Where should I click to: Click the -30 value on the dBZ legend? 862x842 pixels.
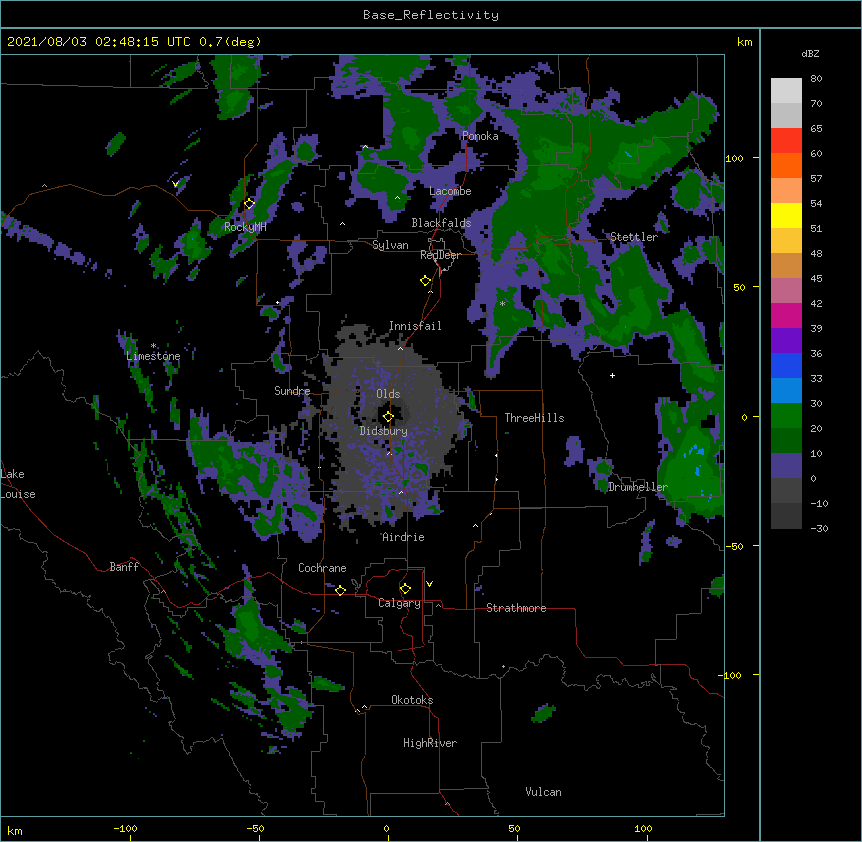(819, 528)
